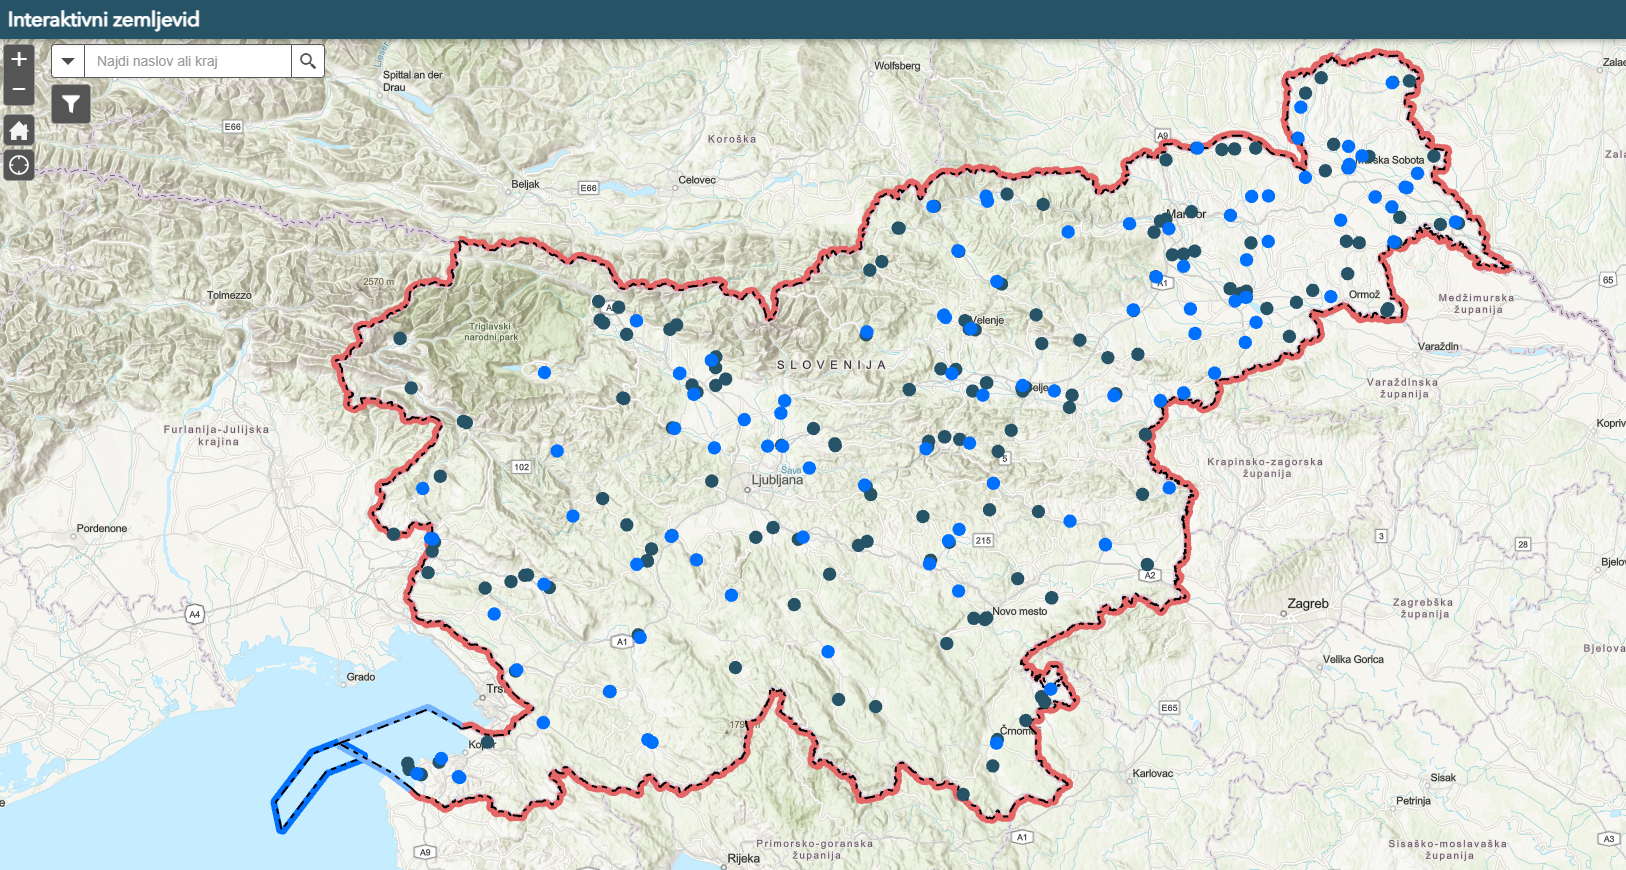Zoom out of the map

19,90
